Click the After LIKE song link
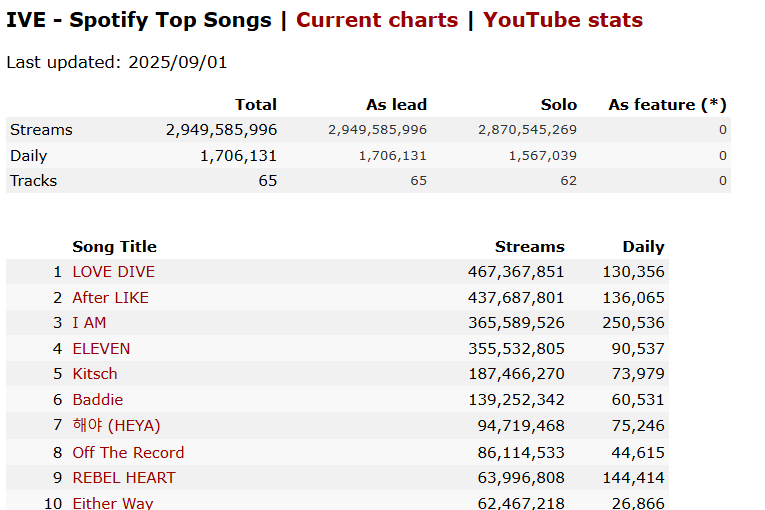The height and width of the screenshot is (510, 765). coord(111,298)
